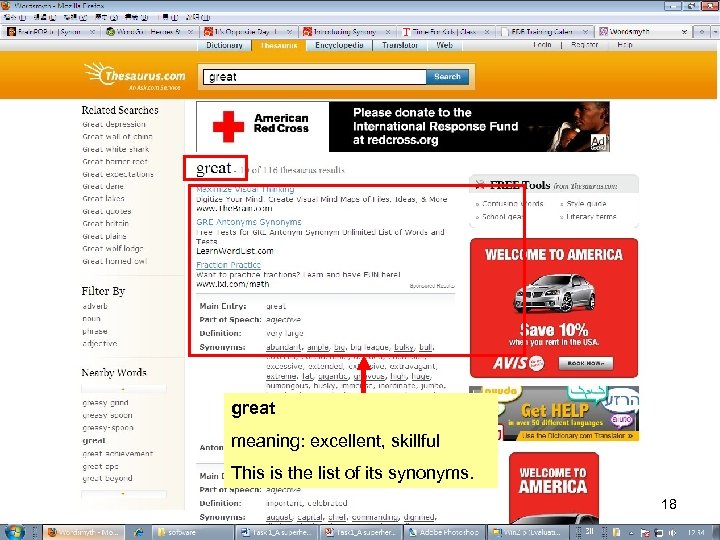Screen dimensions: 720x540
Task: Click the synonym abundant
Action: point(284,347)
